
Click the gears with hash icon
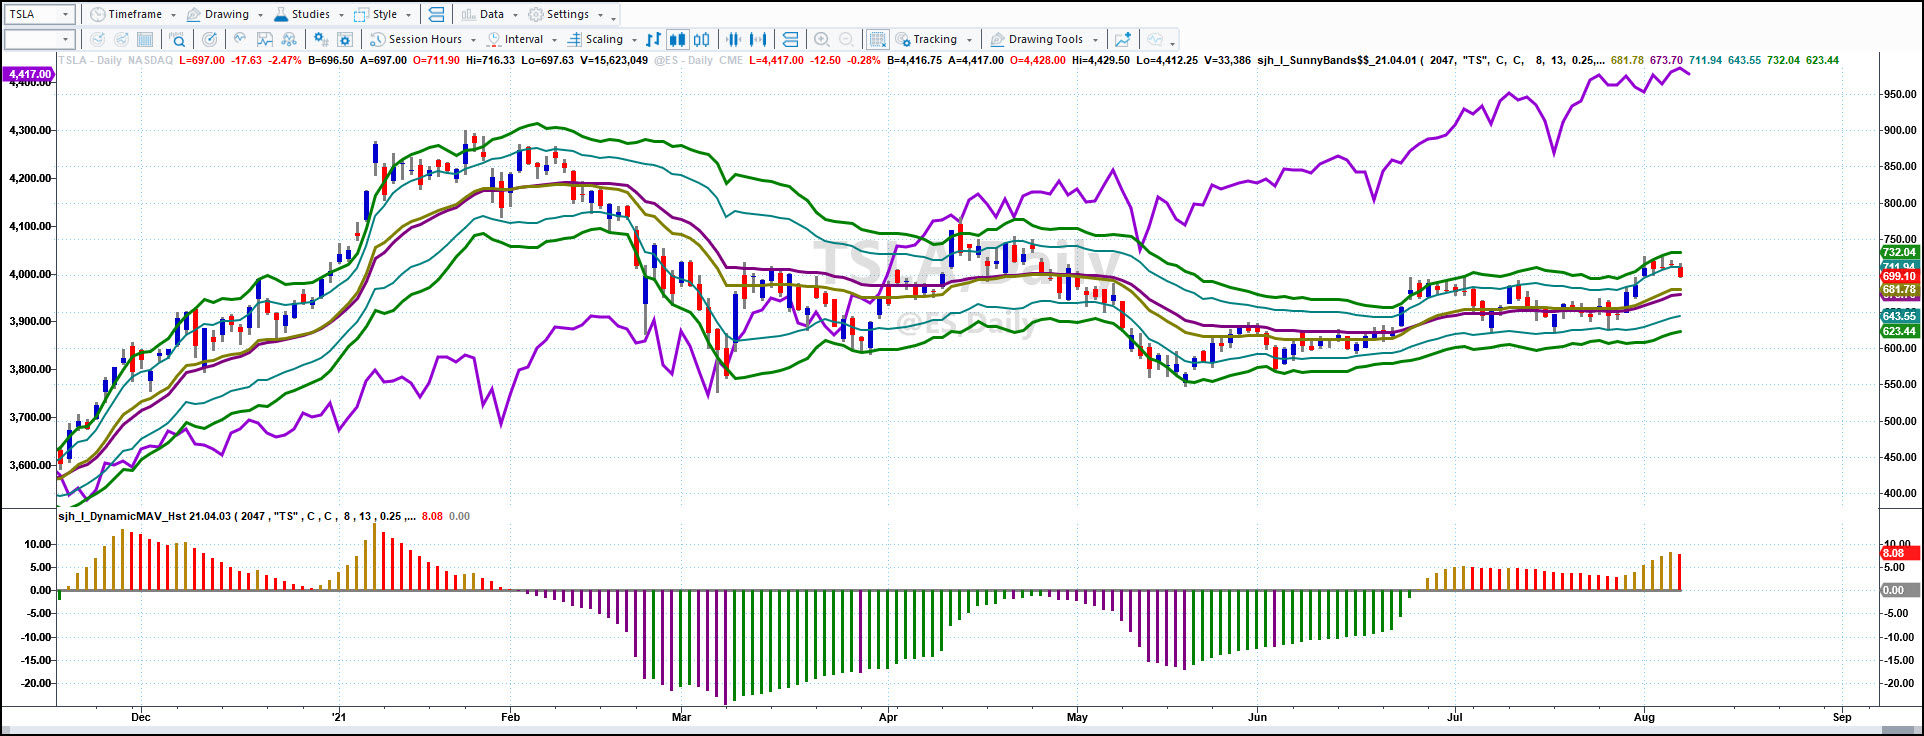[x=320, y=39]
